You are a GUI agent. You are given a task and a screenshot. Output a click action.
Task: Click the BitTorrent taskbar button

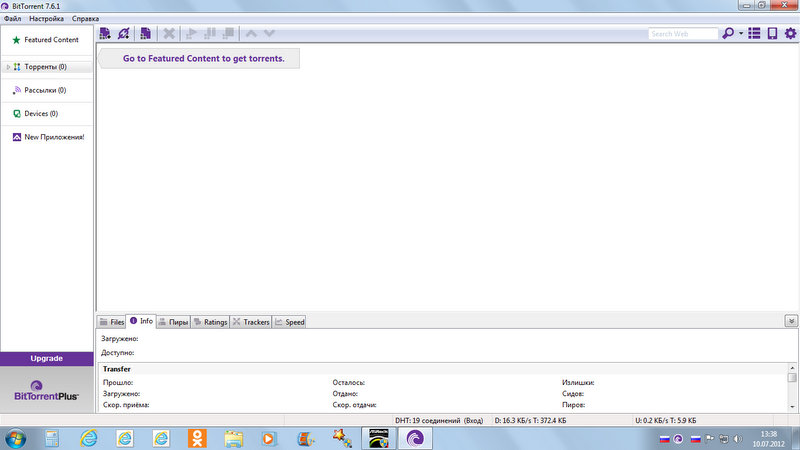[x=415, y=438]
